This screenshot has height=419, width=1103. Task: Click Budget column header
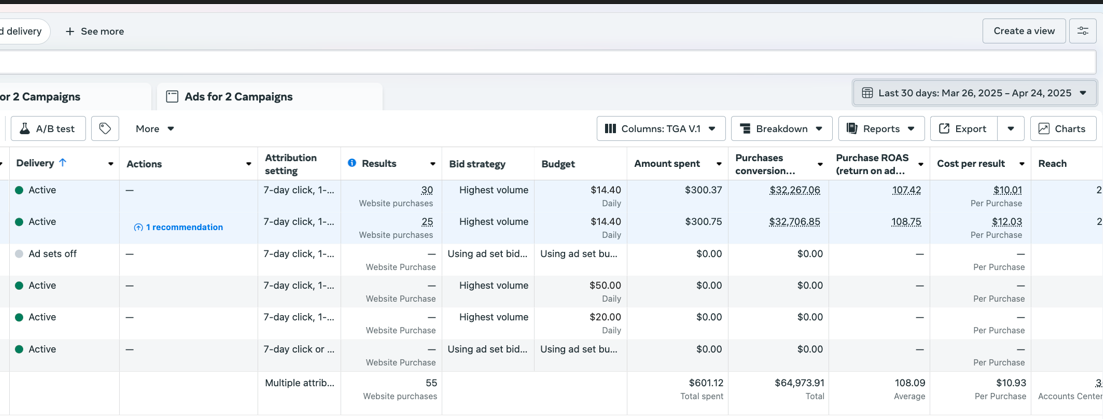coord(558,164)
